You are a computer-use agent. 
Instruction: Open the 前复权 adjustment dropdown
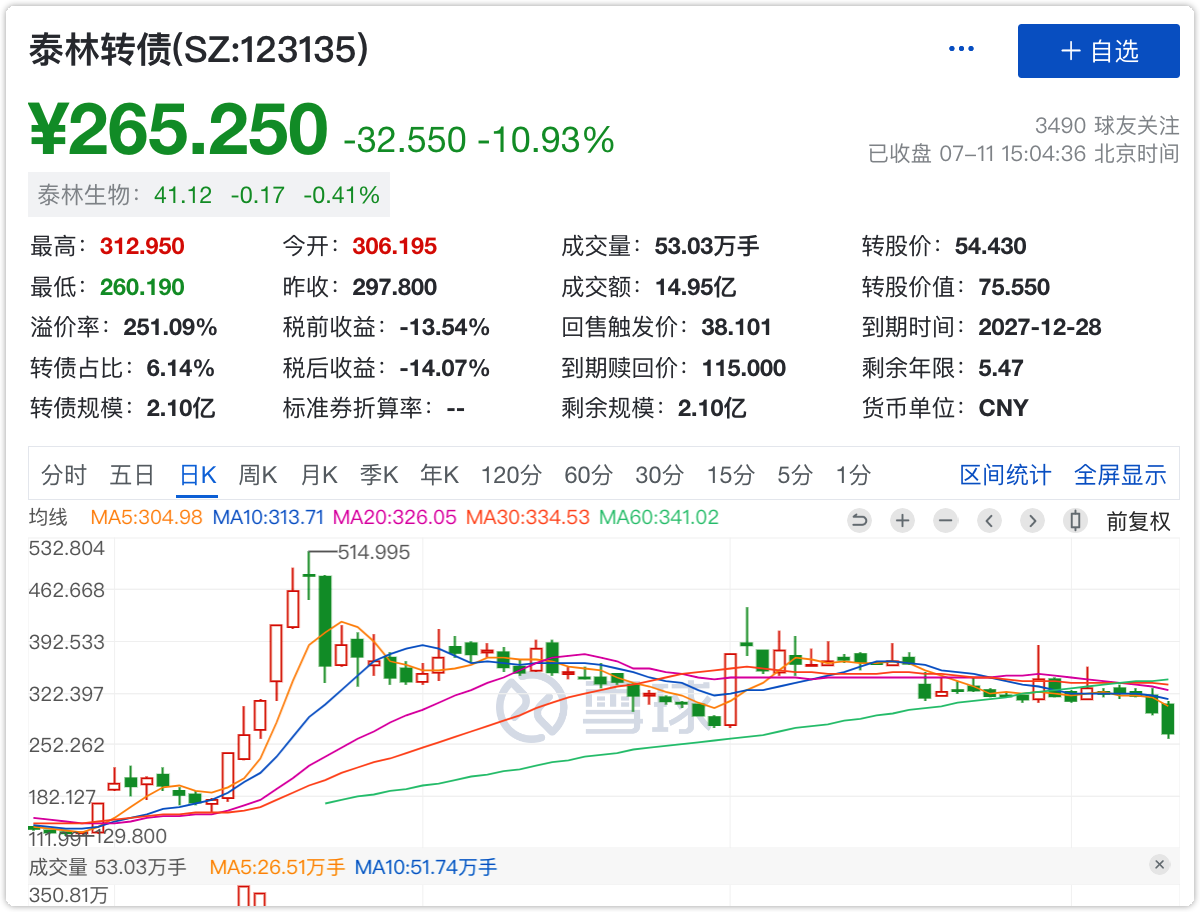tap(1137, 520)
